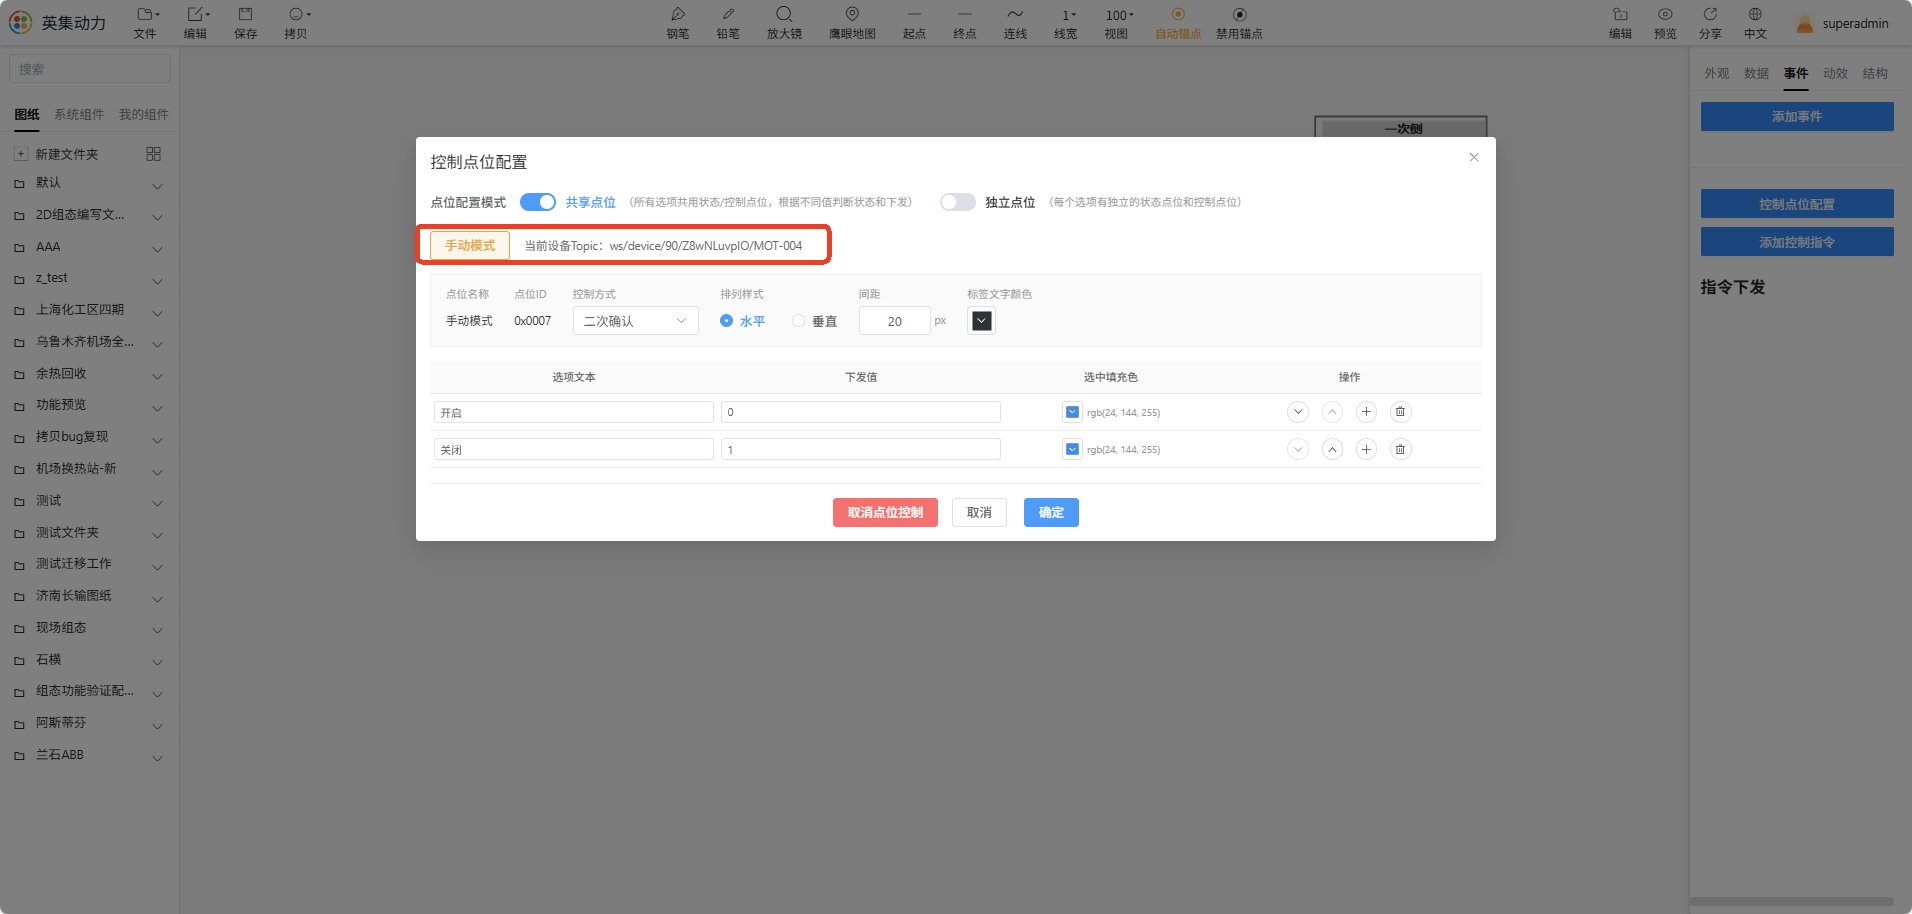Move the 关闭 option row up
Screen dimensions: 1912x914
coord(1332,449)
